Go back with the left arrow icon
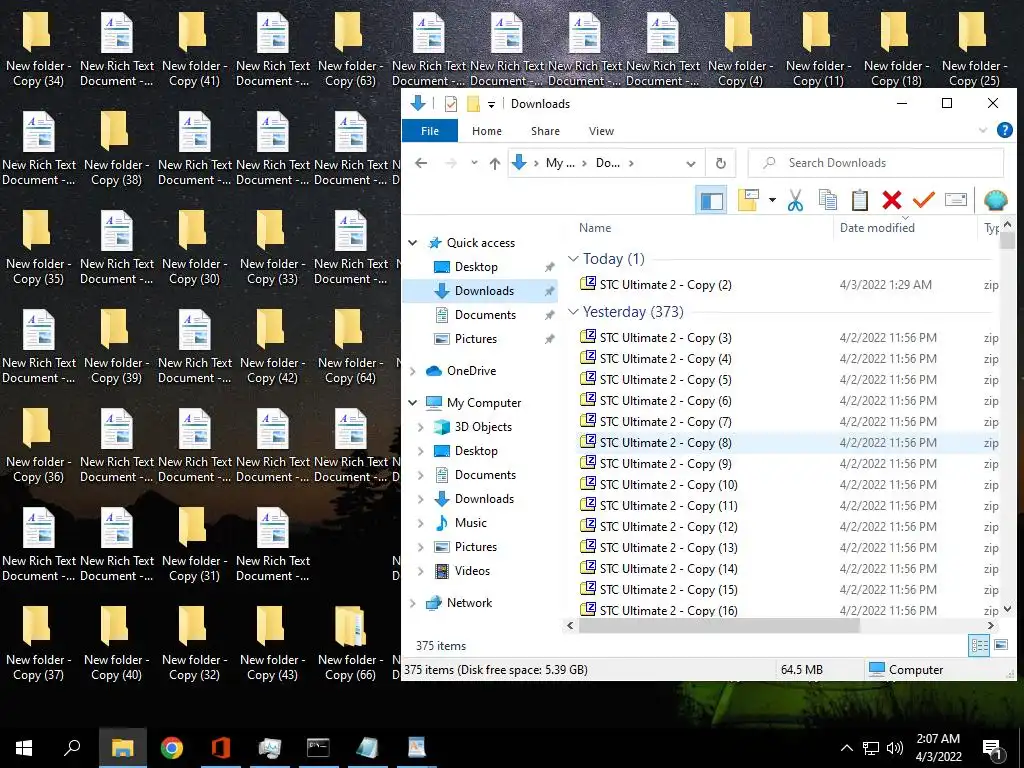 click(x=421, y=163)
